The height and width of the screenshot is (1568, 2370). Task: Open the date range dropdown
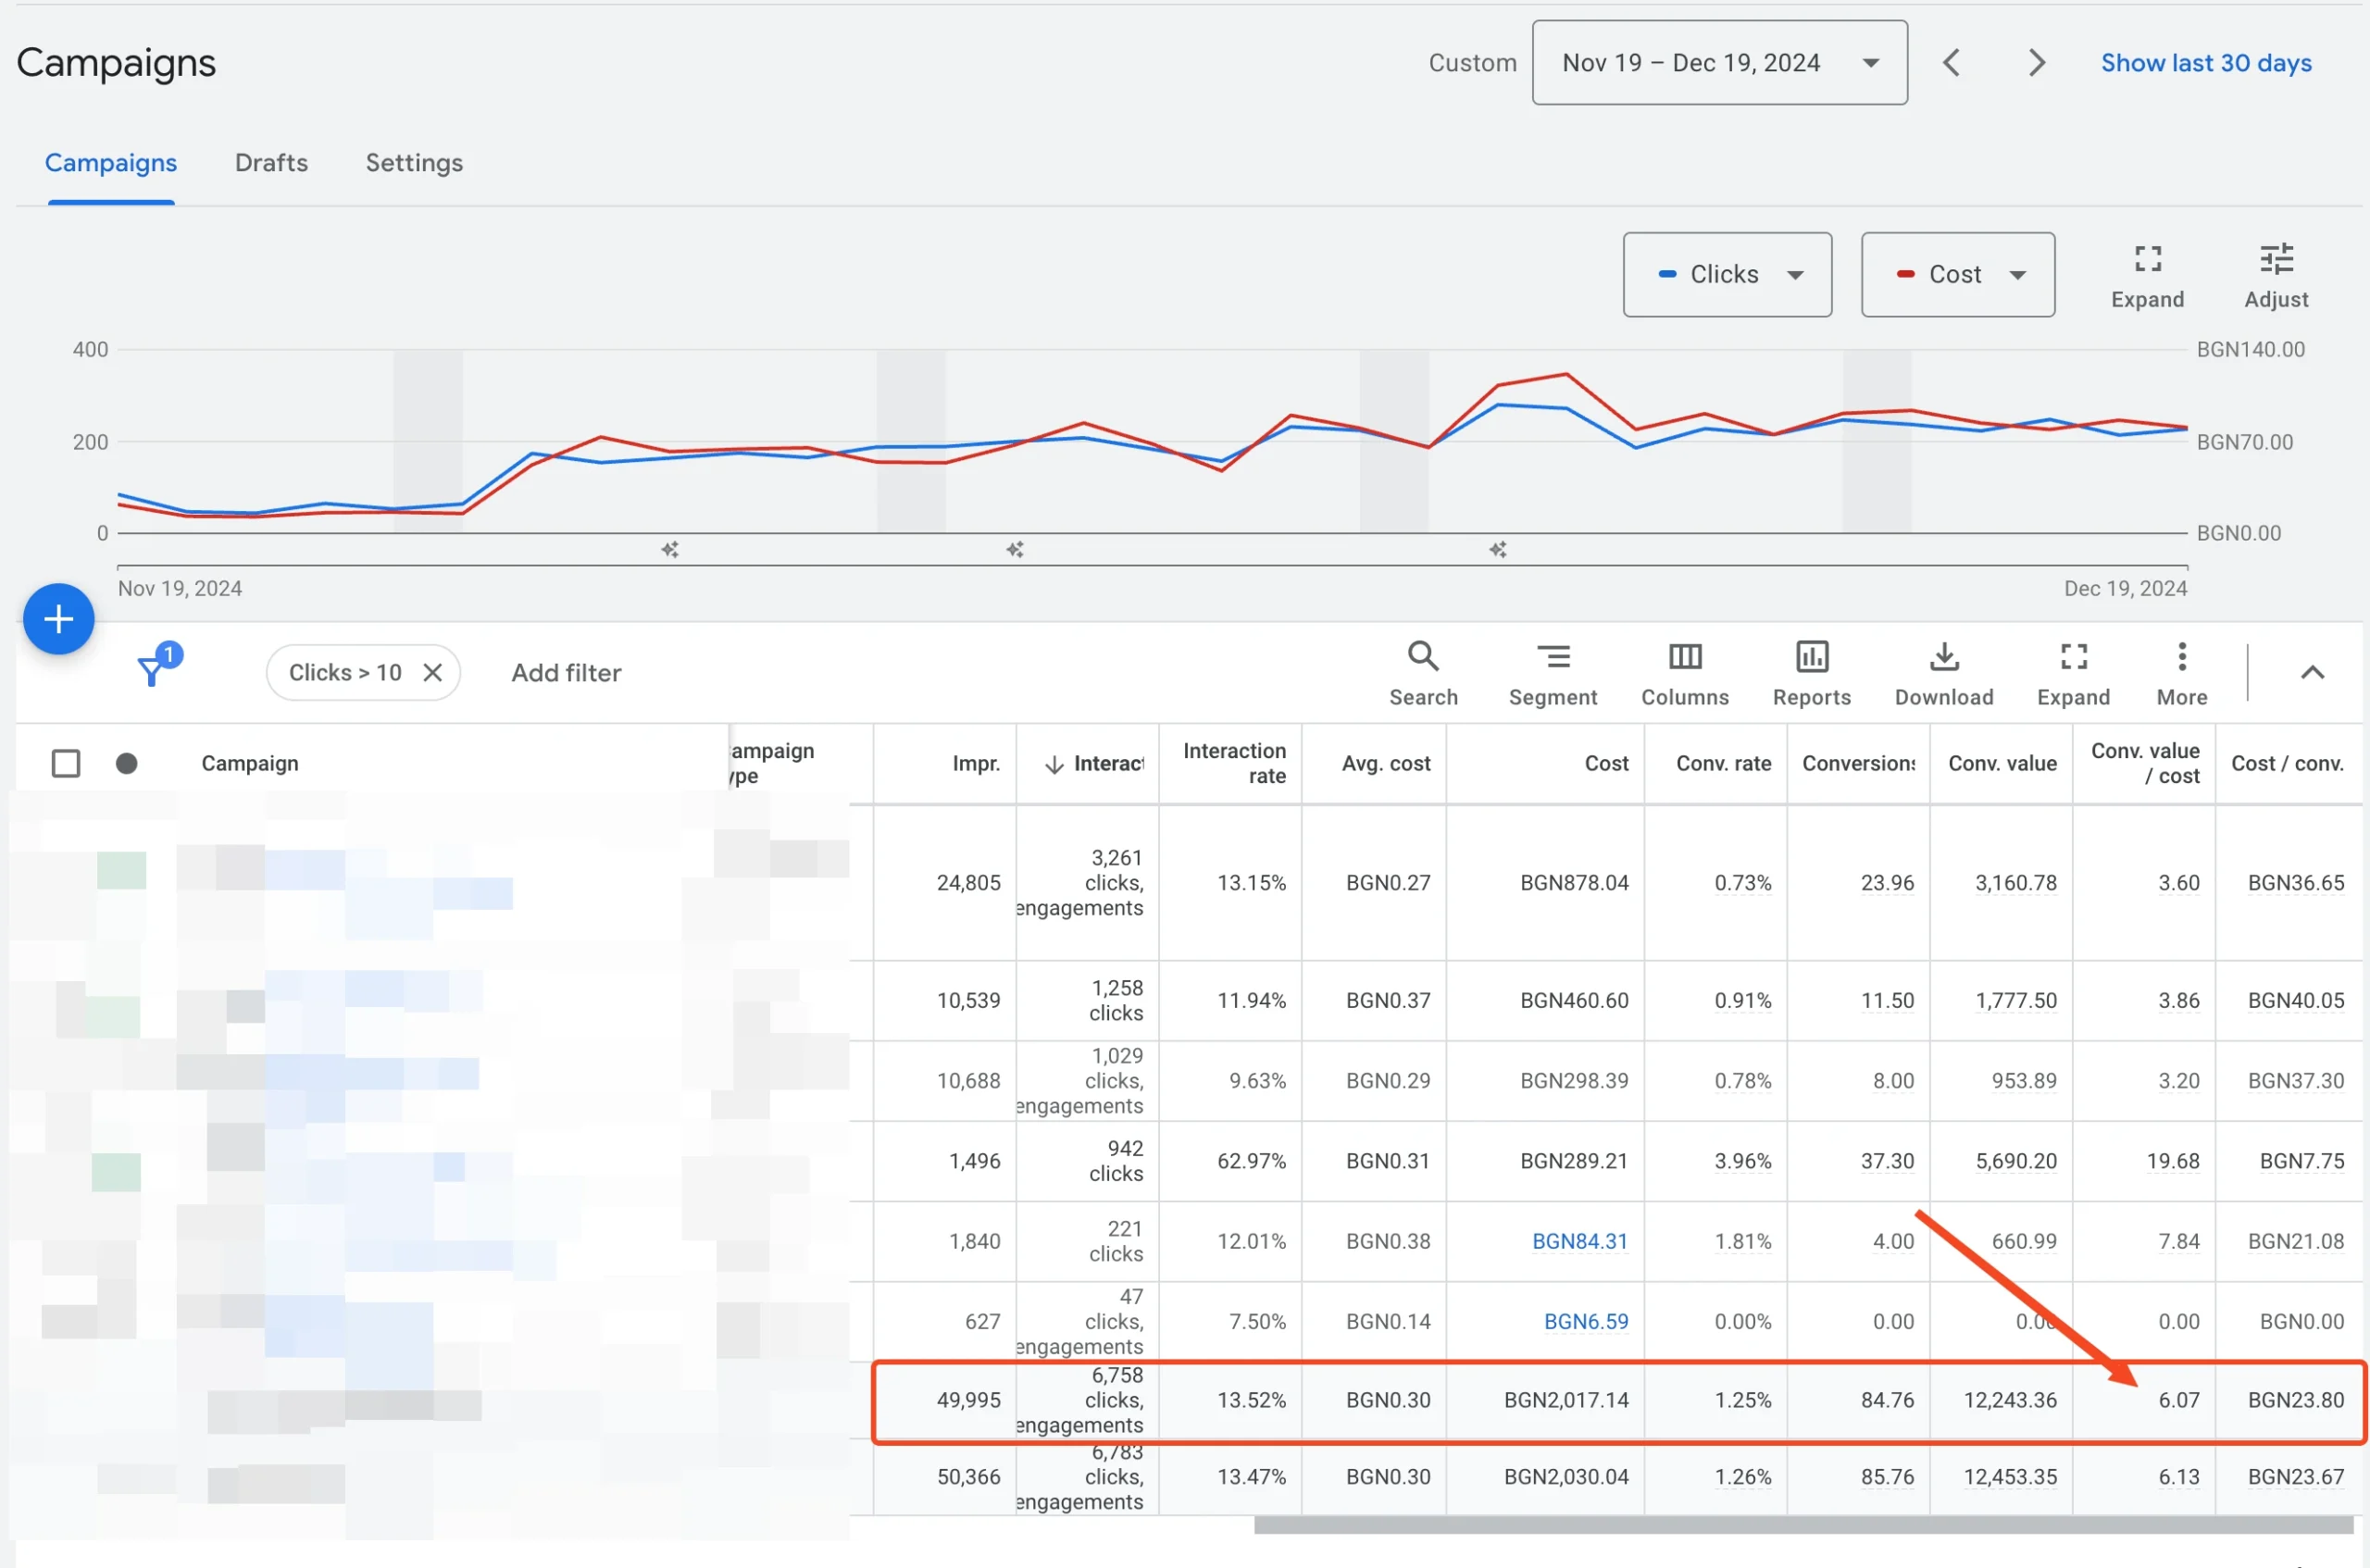tap(1718, 63)
